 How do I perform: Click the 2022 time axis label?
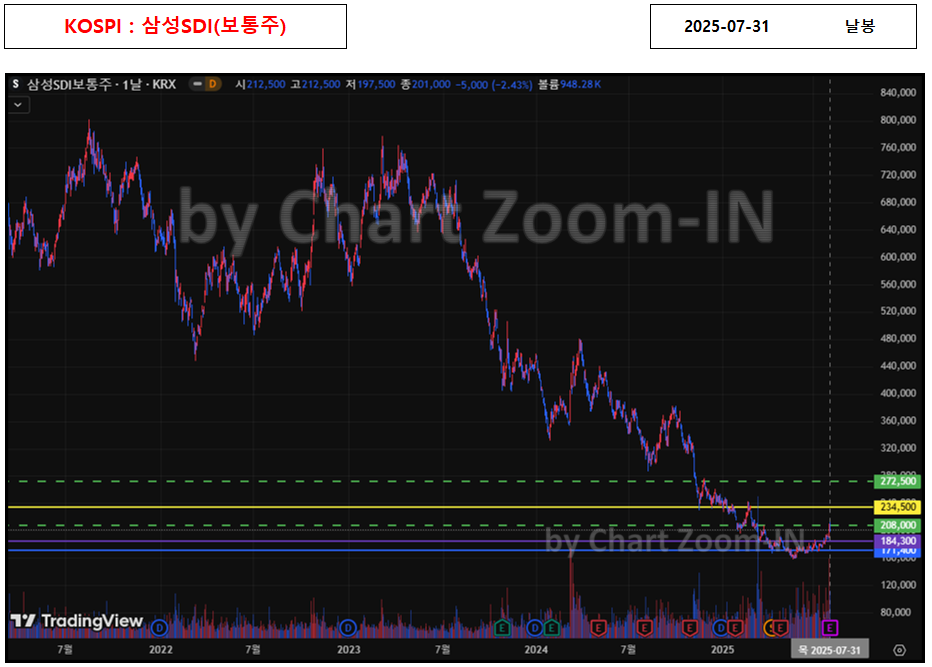[160, 650]
